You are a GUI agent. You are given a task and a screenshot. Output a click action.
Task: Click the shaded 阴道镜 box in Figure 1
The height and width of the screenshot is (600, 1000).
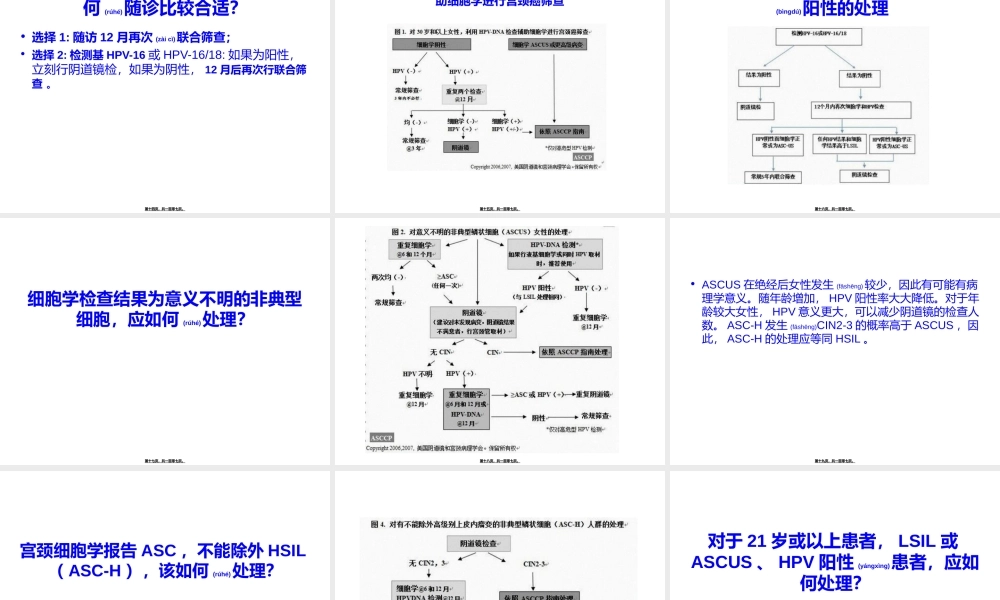click(461, 147)
